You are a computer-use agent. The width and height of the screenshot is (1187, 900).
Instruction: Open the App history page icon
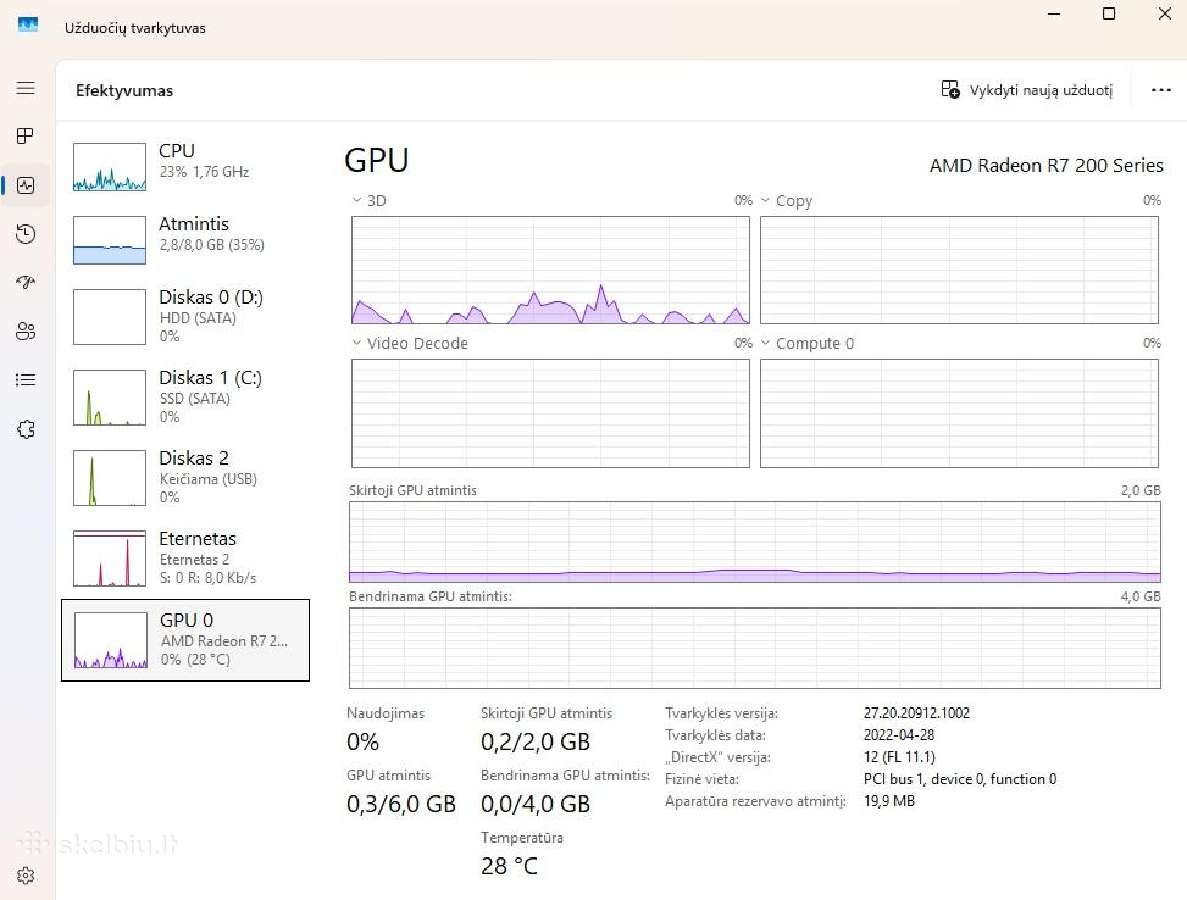pyautogui.click(x=26, y=234)
